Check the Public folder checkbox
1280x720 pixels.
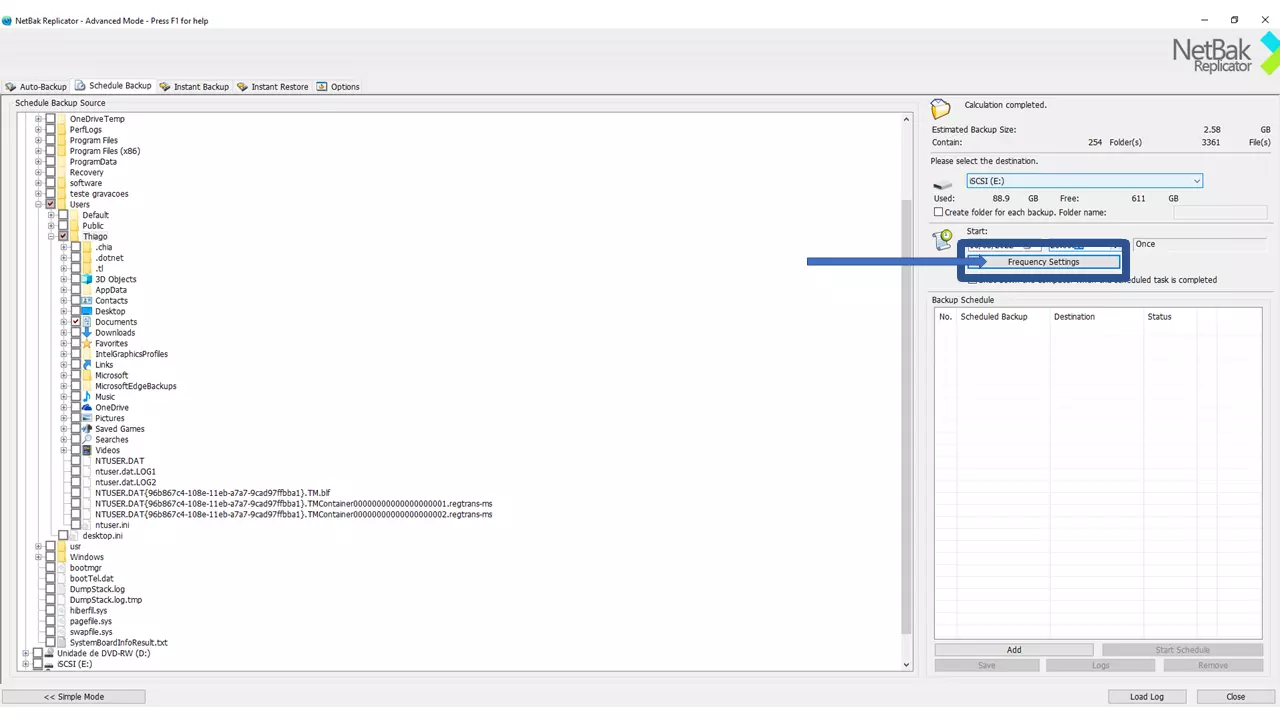click(63, 226)
